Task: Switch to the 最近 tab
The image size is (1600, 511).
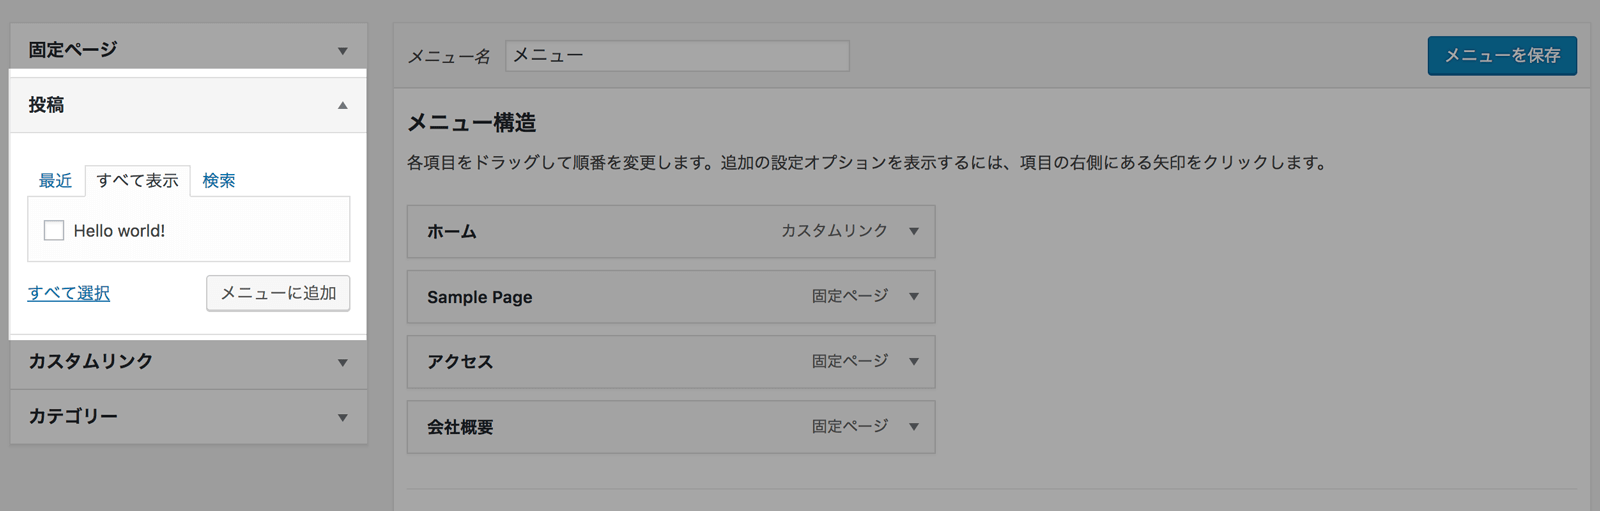Action: coord(55,181)
